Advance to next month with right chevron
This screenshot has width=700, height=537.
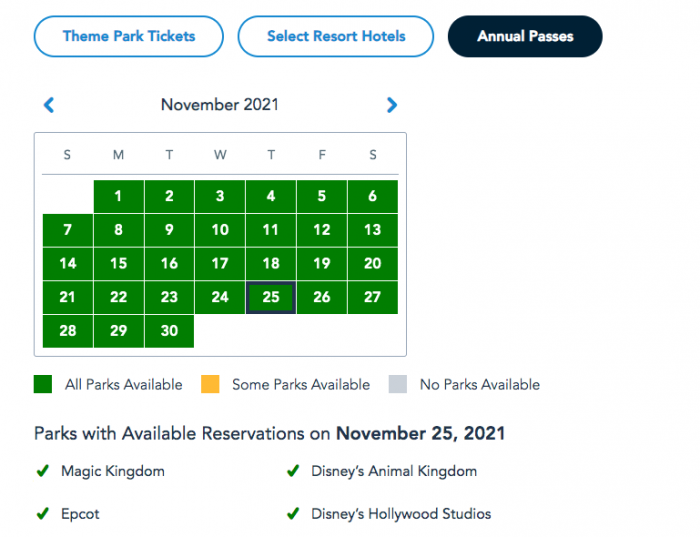coord(392,105)
